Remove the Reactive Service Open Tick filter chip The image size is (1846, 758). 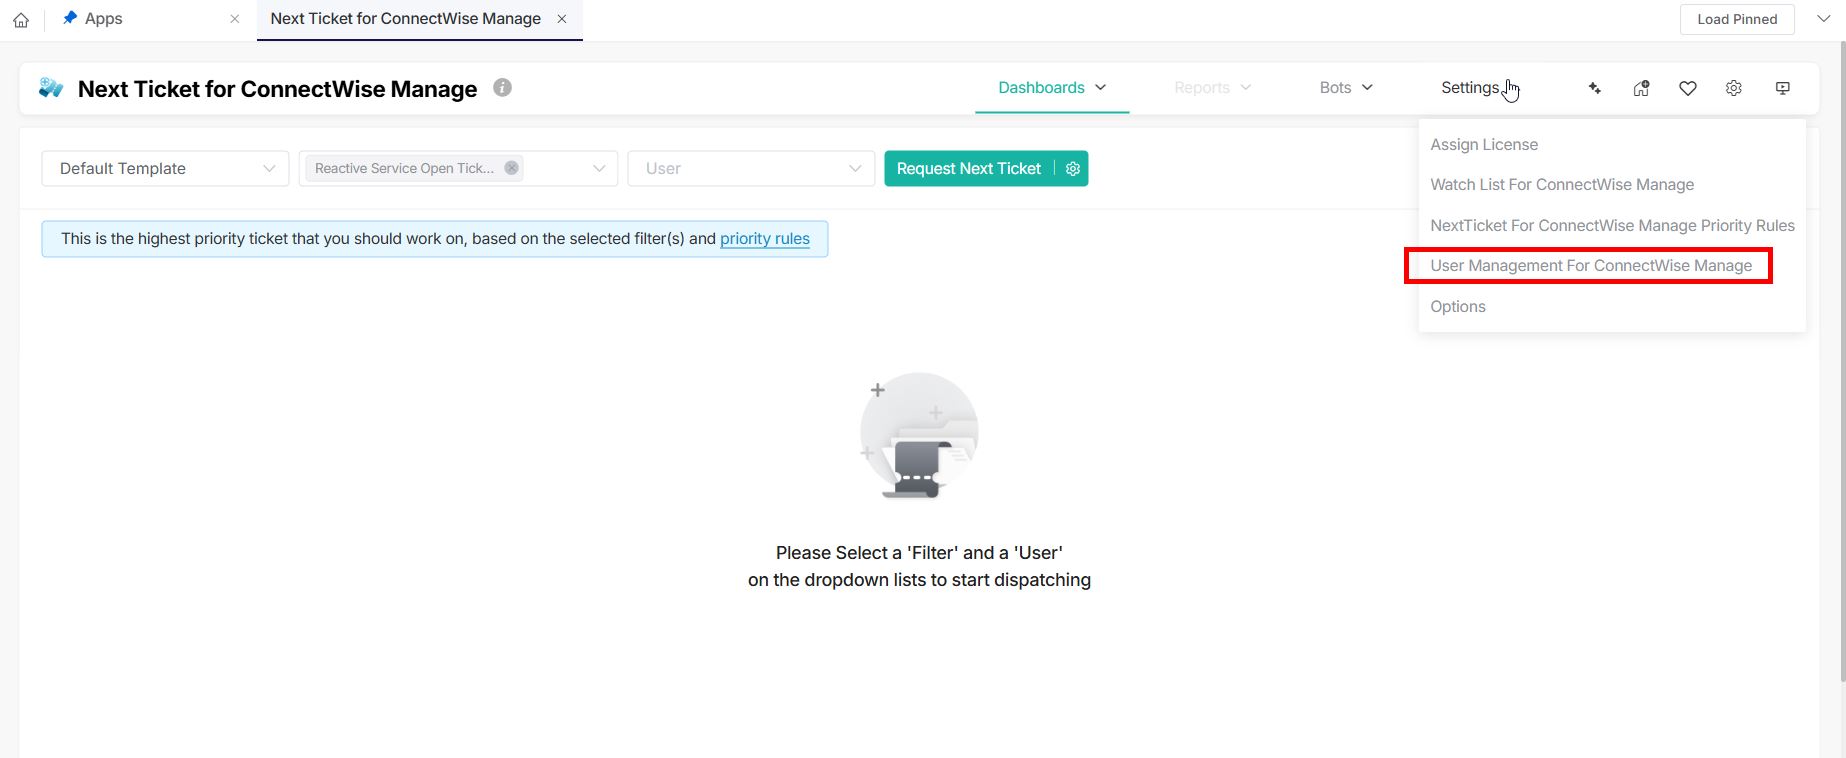511,168
